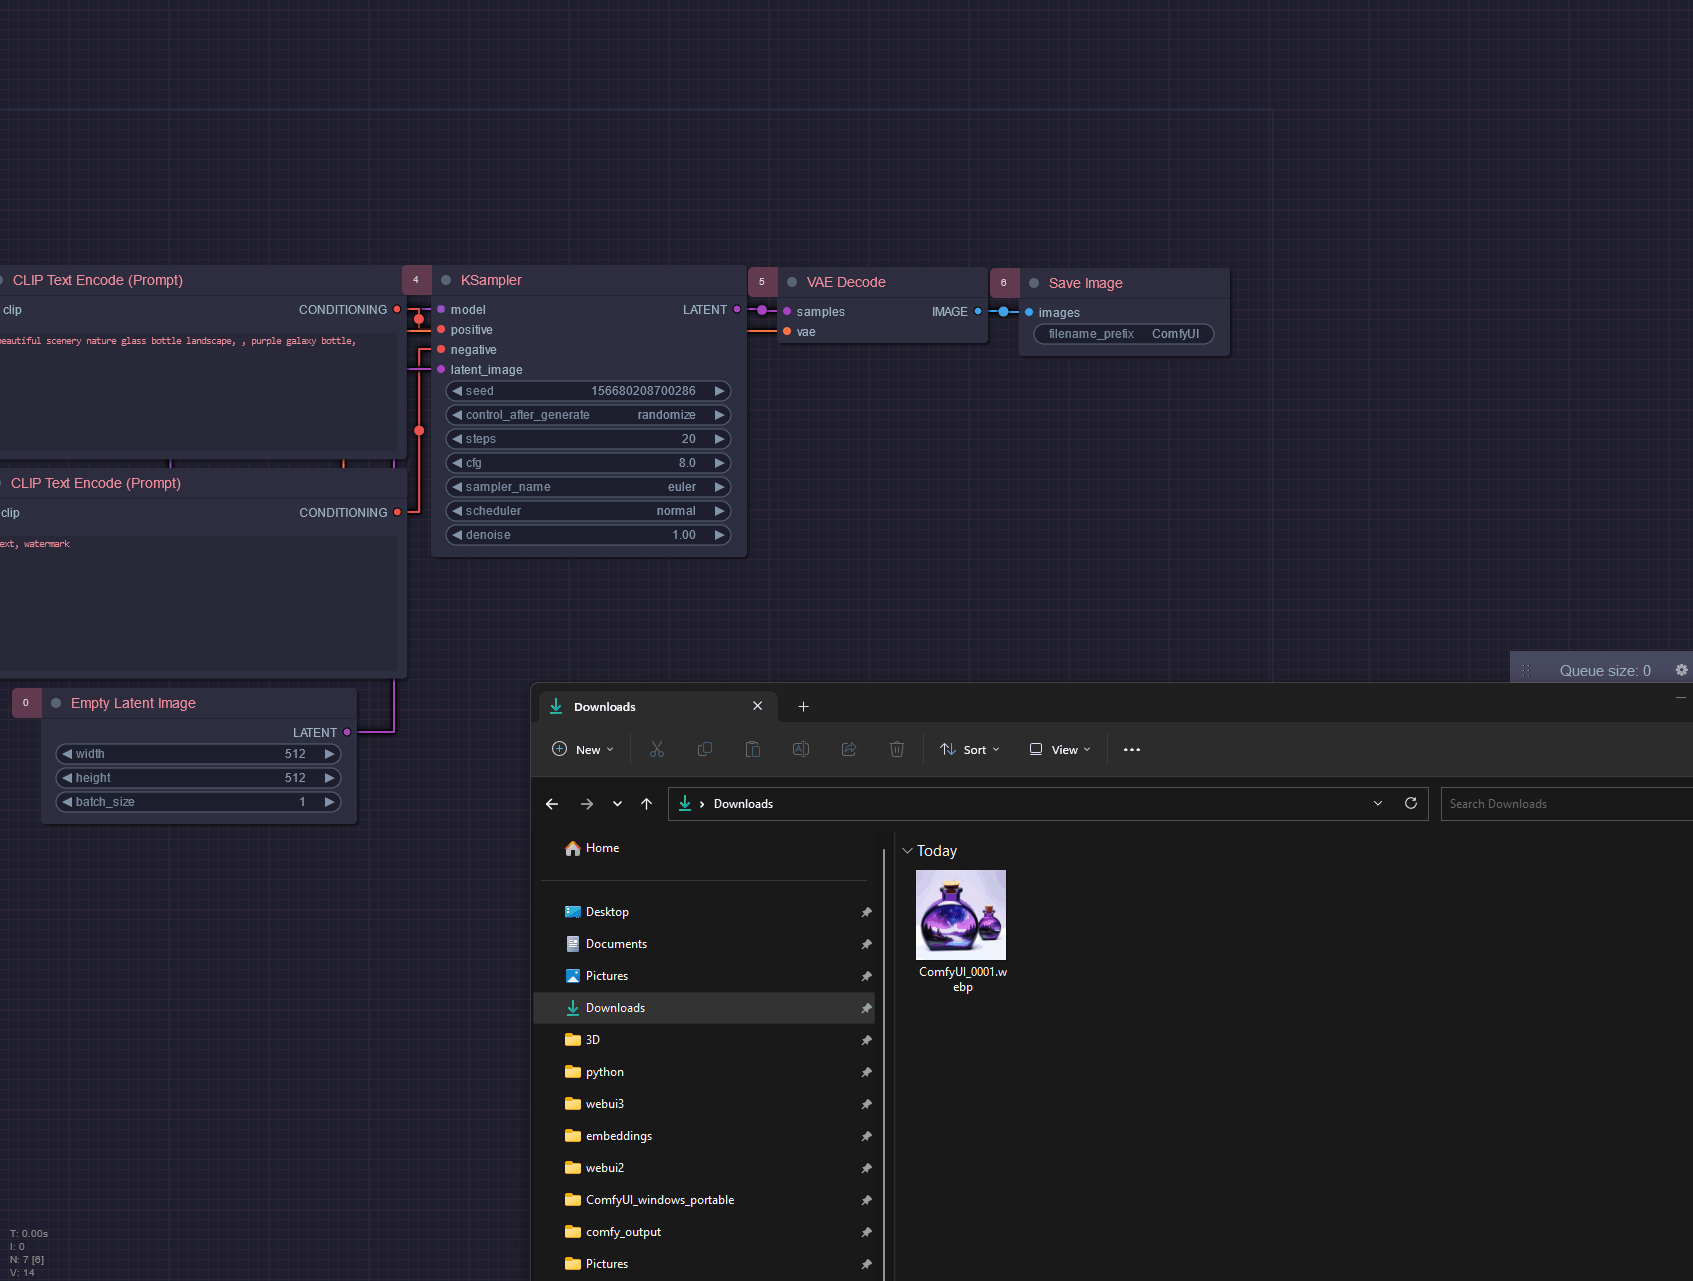This screenshot has height=1281, width=1693.
Task: Collapse the KSampler node via its title dot
Action: 446,280
